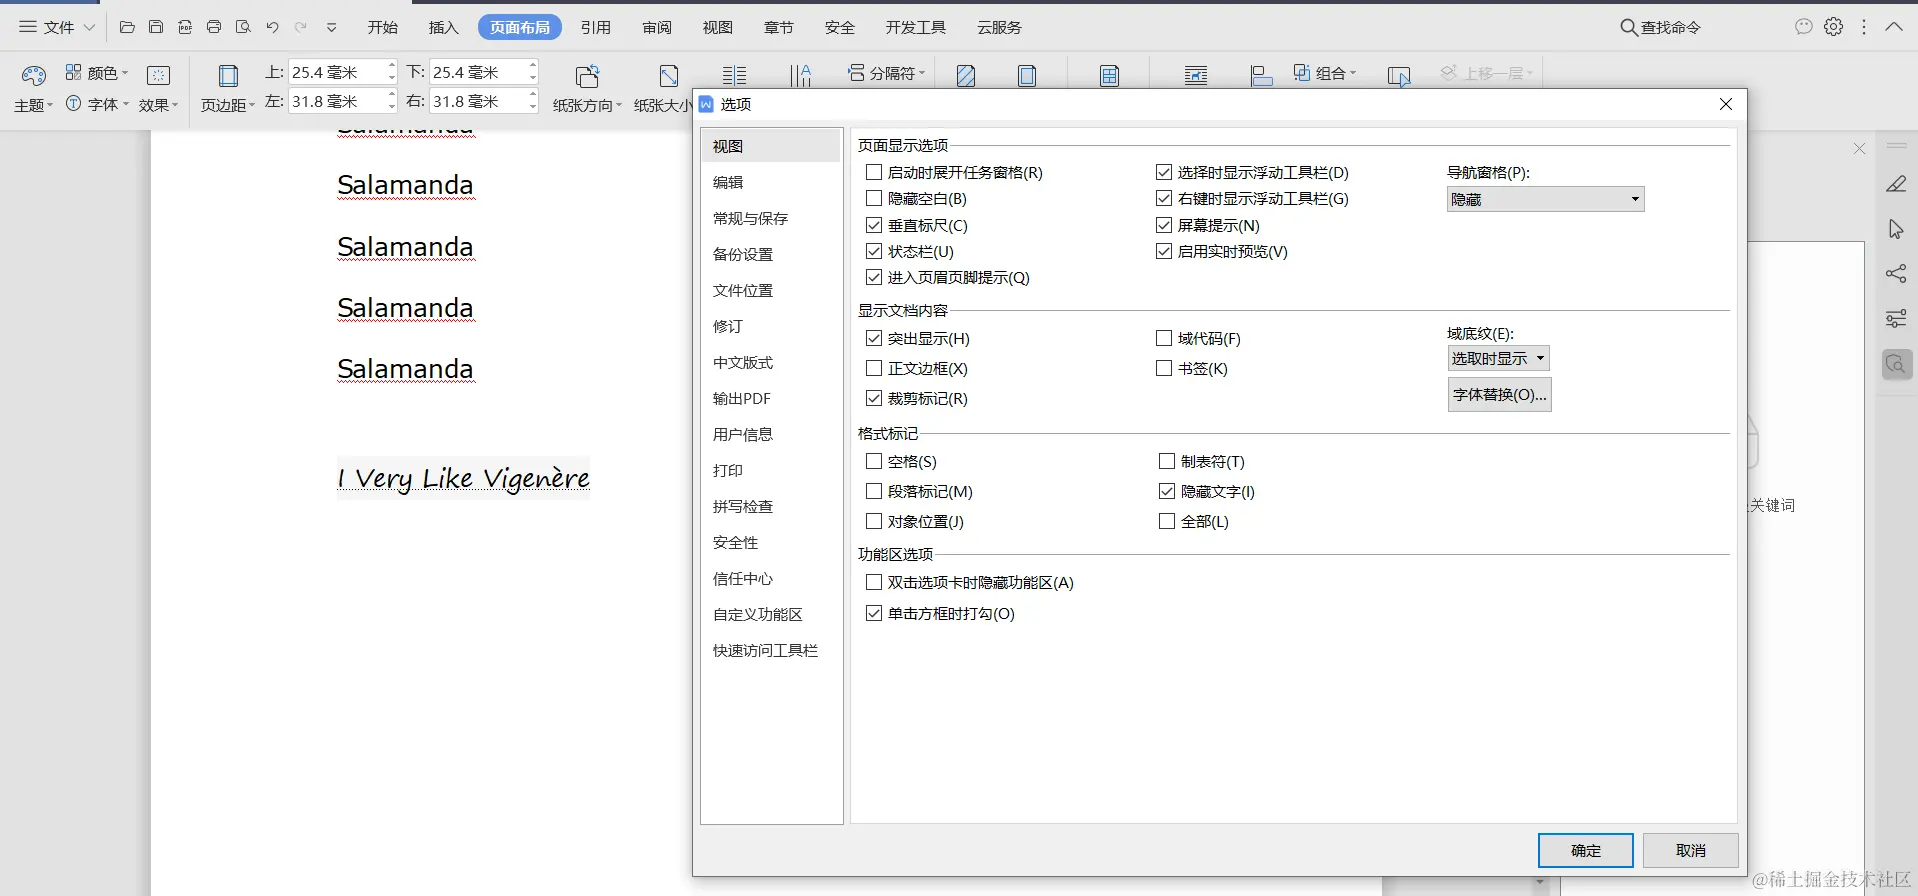Uncheck 隐藏文字(I) checkbox
The image size is (1918, 896).
click(1167, 491)
